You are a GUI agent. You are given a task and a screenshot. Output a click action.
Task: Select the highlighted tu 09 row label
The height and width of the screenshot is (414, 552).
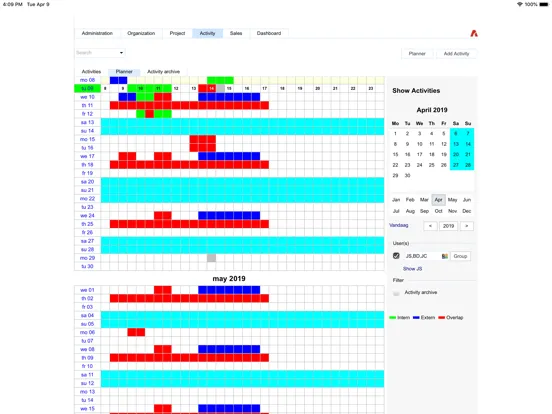tap(87, 88)
